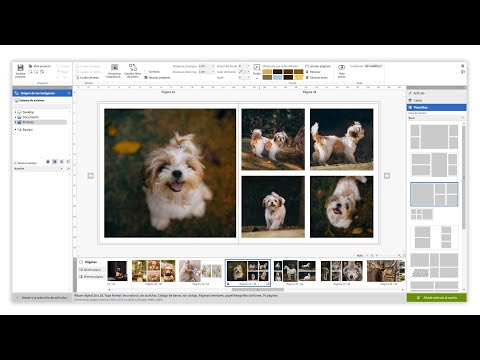Image resolution: width=480 pixels, height=360 pixels.
Task: Click the Cambiar línea de diseño icon
Action: [x=132, y=68]
